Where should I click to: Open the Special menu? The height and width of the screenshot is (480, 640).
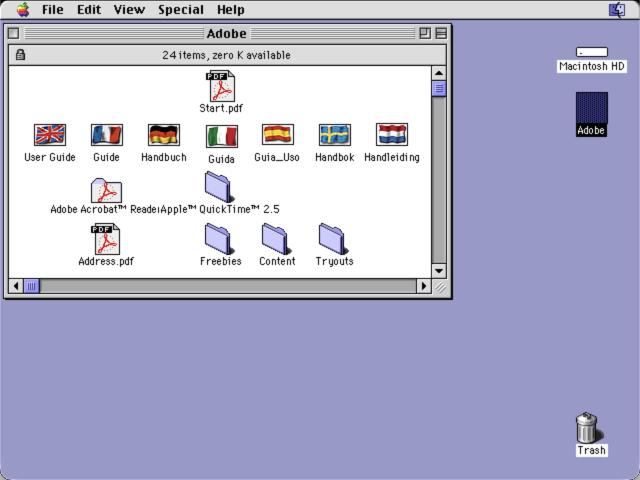[181, 9]
